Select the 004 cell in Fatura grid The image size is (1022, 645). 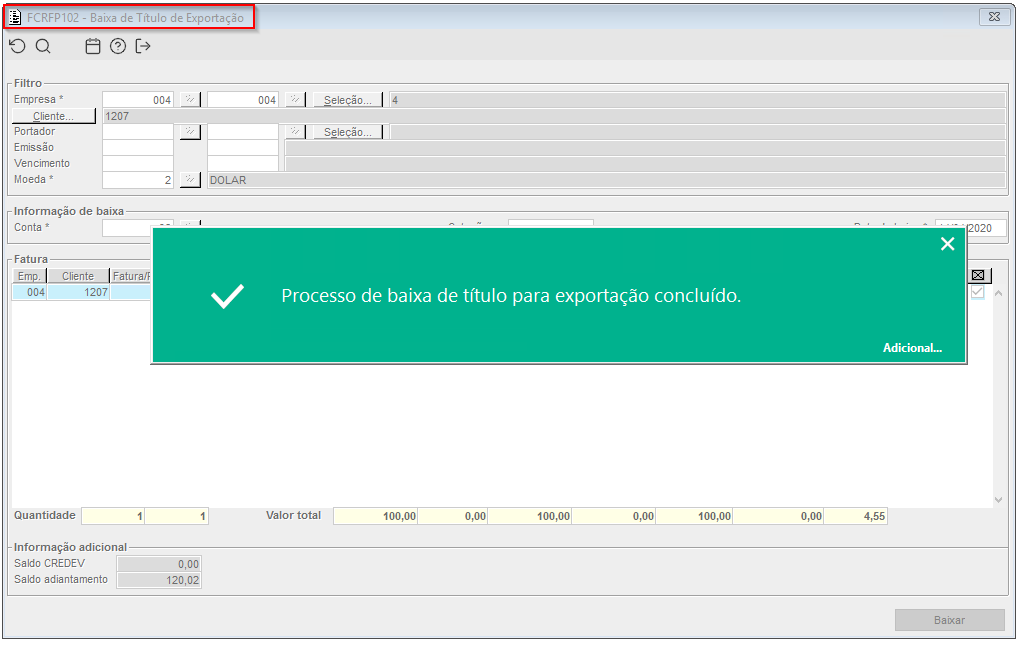click(29, 293)
